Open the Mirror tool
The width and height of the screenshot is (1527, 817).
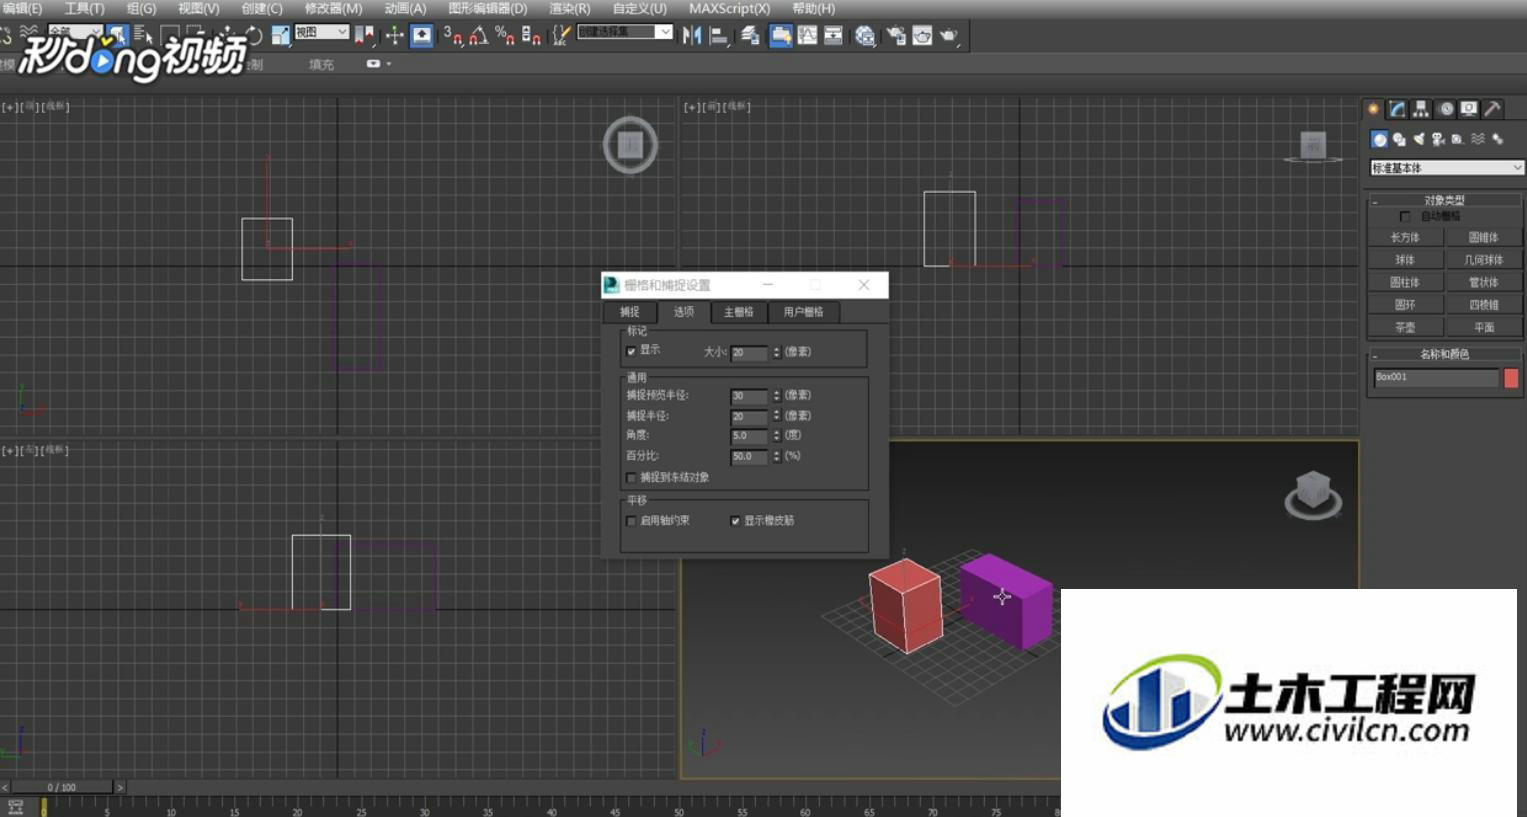pyautogui.click(x=692, y=36)
